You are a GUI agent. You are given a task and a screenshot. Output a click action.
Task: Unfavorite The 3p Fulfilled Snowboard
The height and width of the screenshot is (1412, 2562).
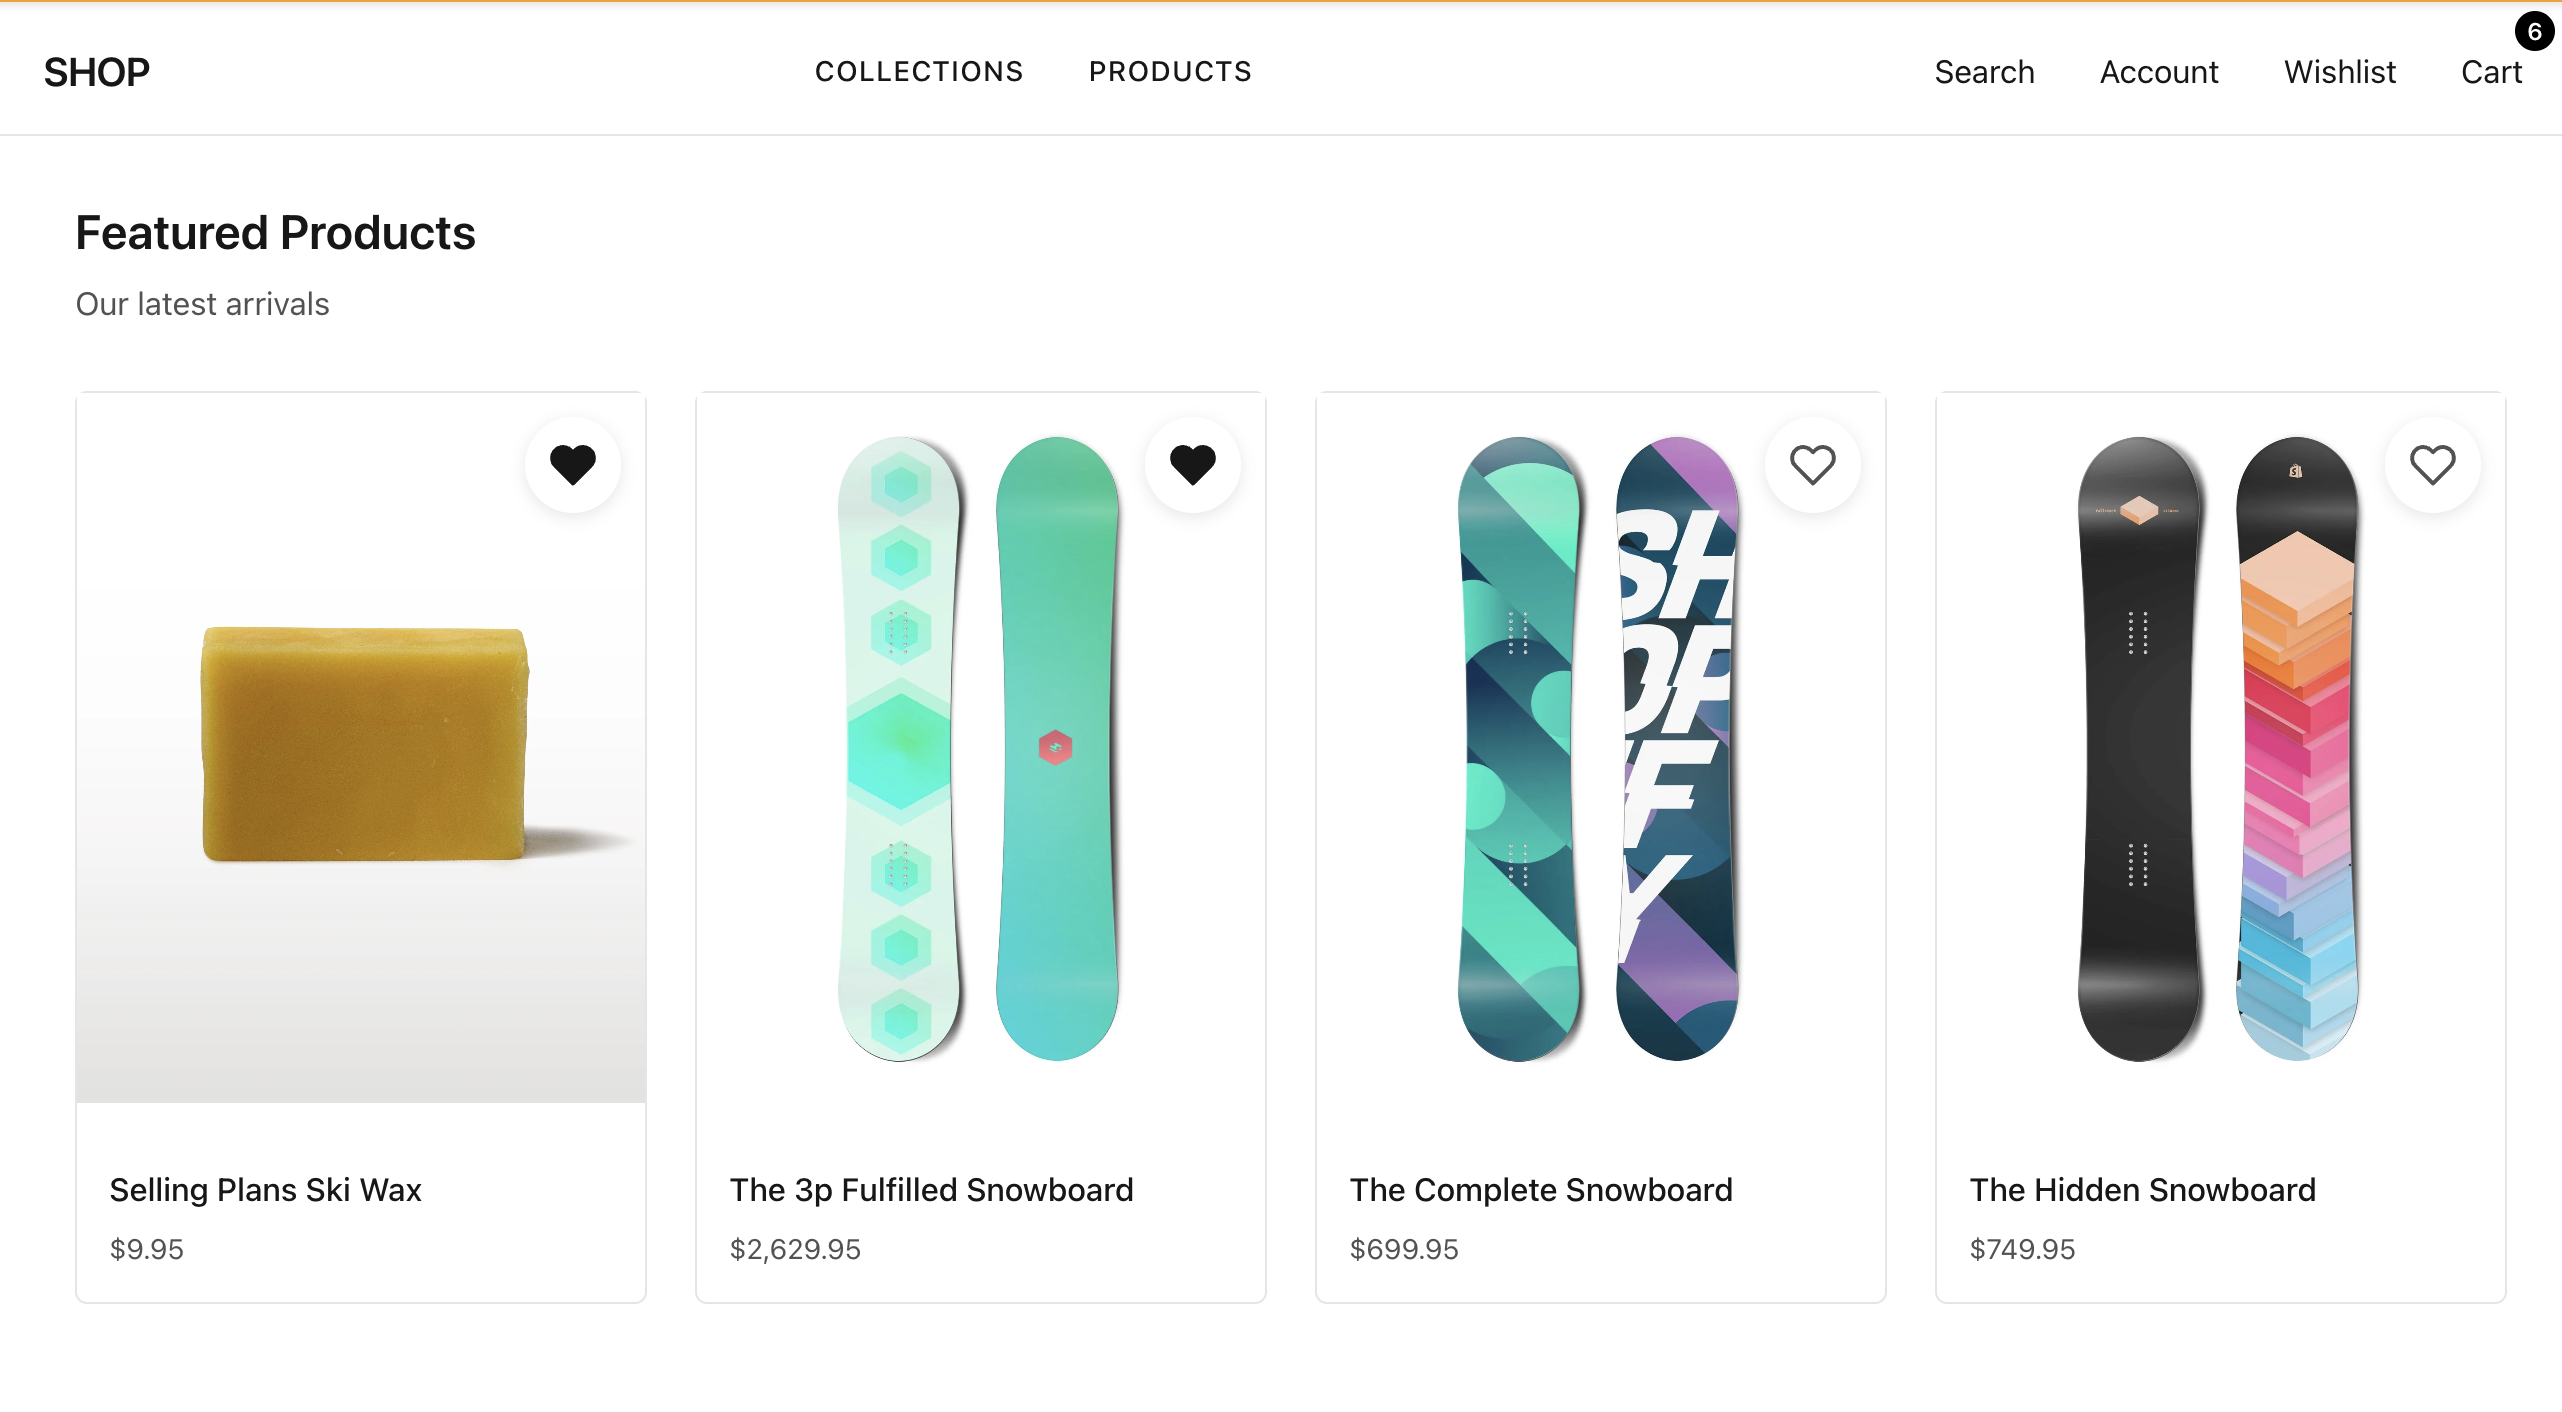(1194, 464)
